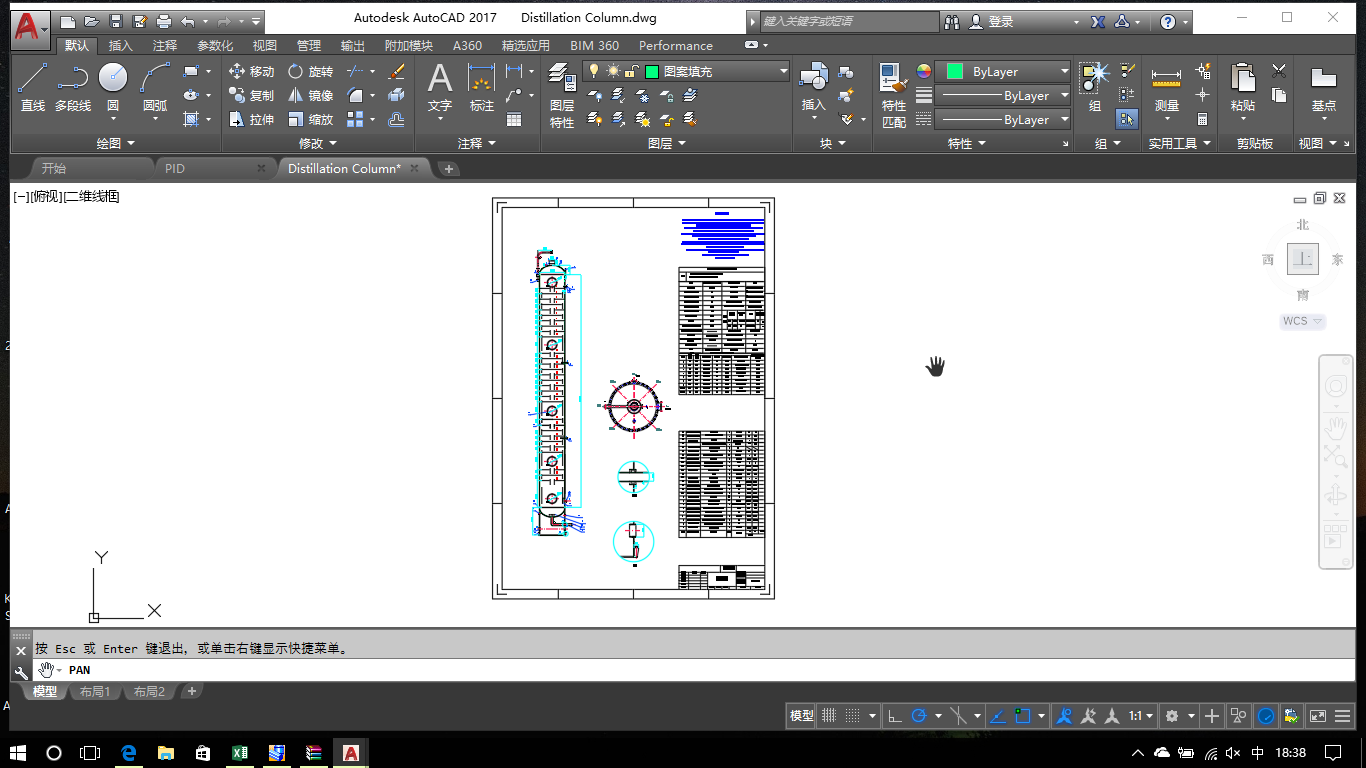Viewport: 1366px width, 768px height.
Task: Activate the Rotate (旋转) tool
Action: (x=310, y=72)
